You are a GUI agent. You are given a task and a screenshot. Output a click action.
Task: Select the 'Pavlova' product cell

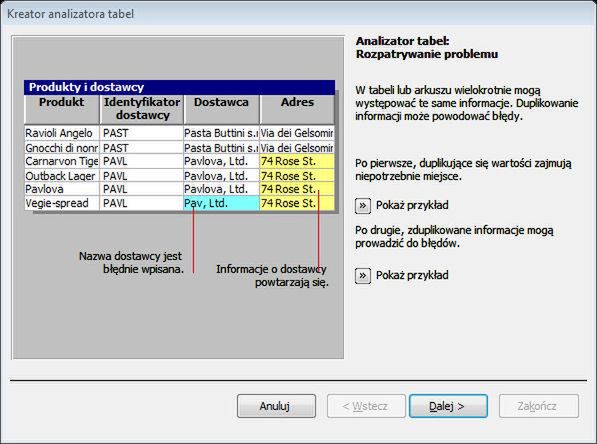tap(62, 189)
